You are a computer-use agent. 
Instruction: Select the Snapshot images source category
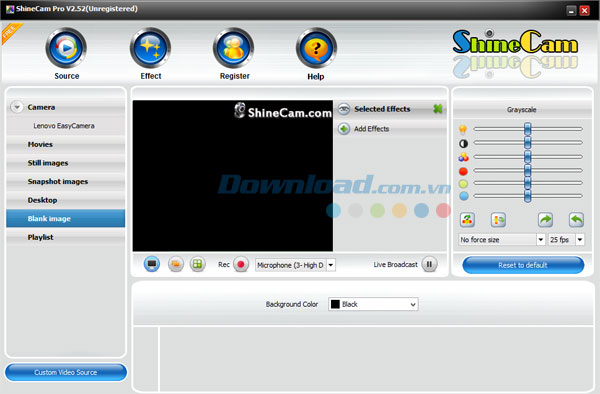click(x=66, y=181)
